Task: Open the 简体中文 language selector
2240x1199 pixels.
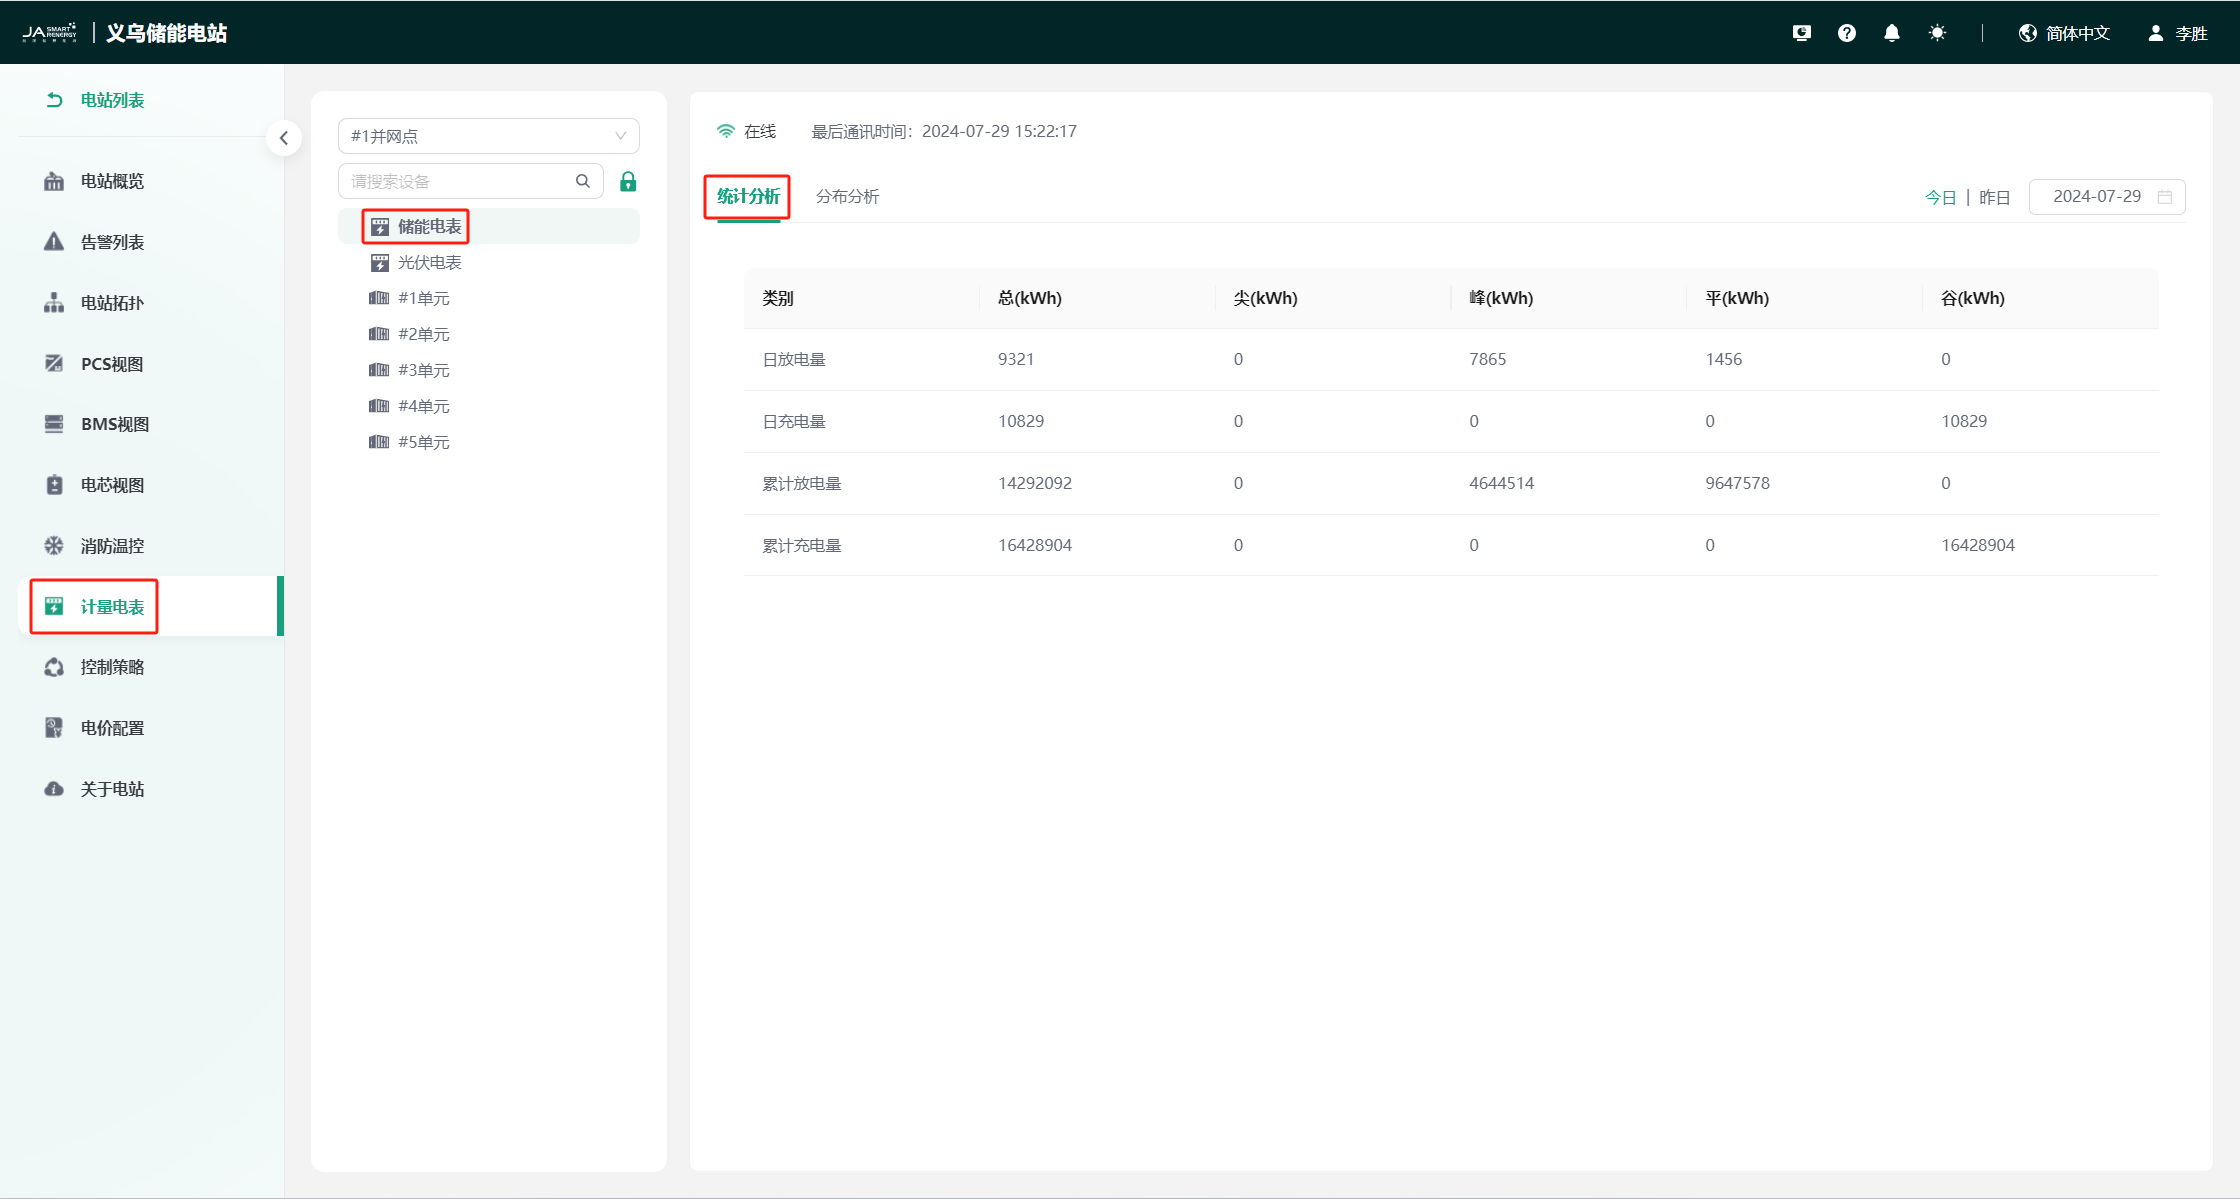Action: coord(2064,33)
